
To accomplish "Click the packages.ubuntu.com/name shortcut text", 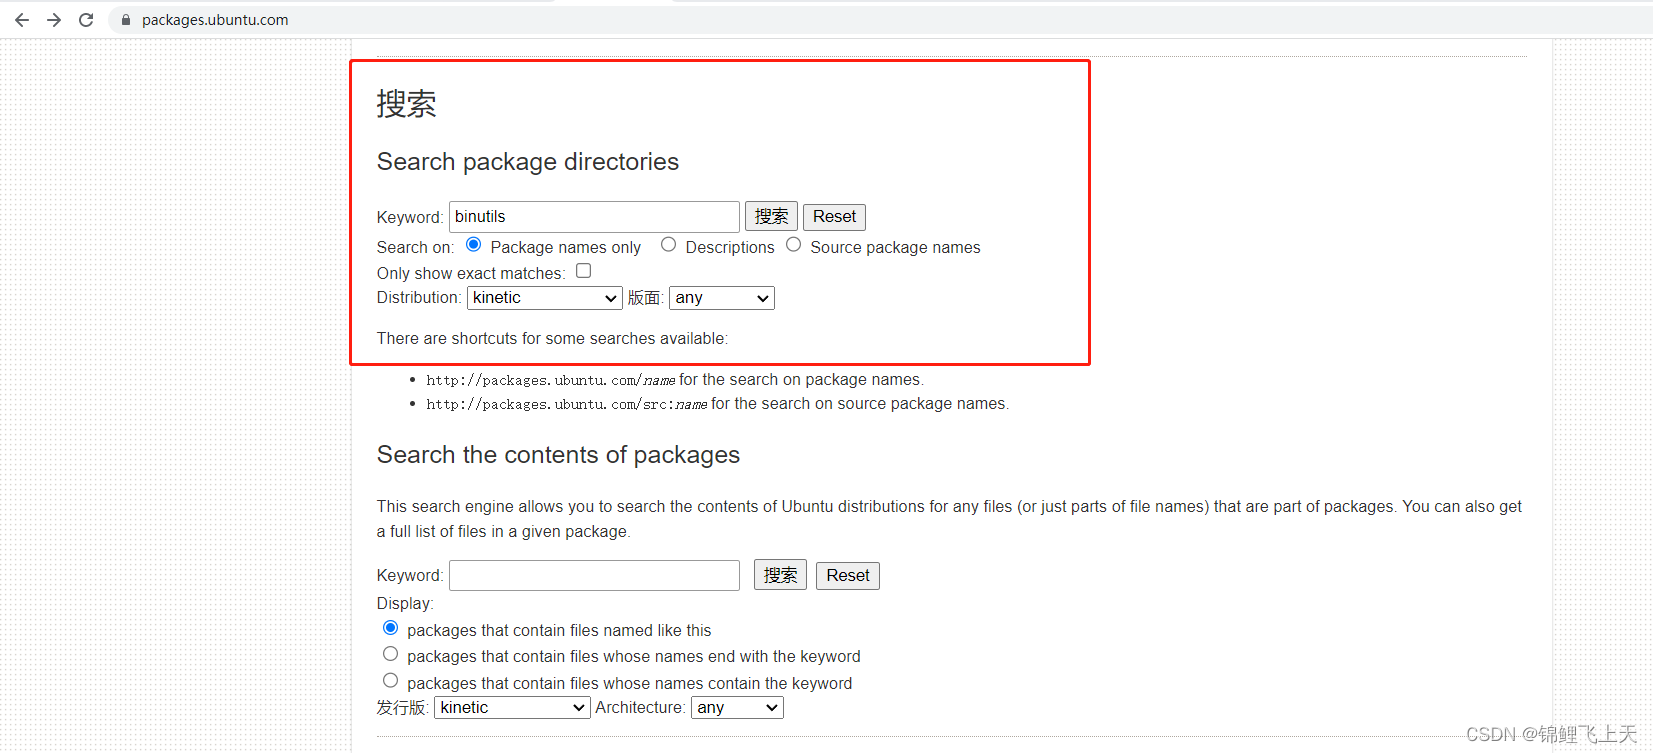I will pyautogui.click(x=551, y=380).
